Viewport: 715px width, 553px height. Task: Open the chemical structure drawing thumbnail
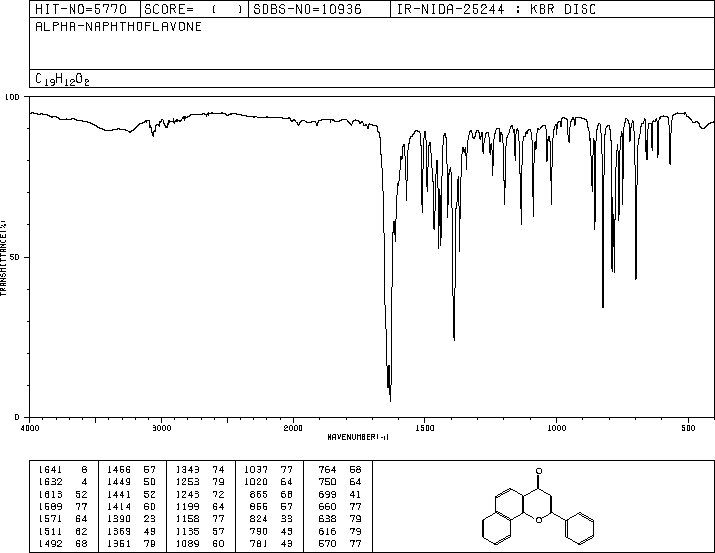click(538, 506)
